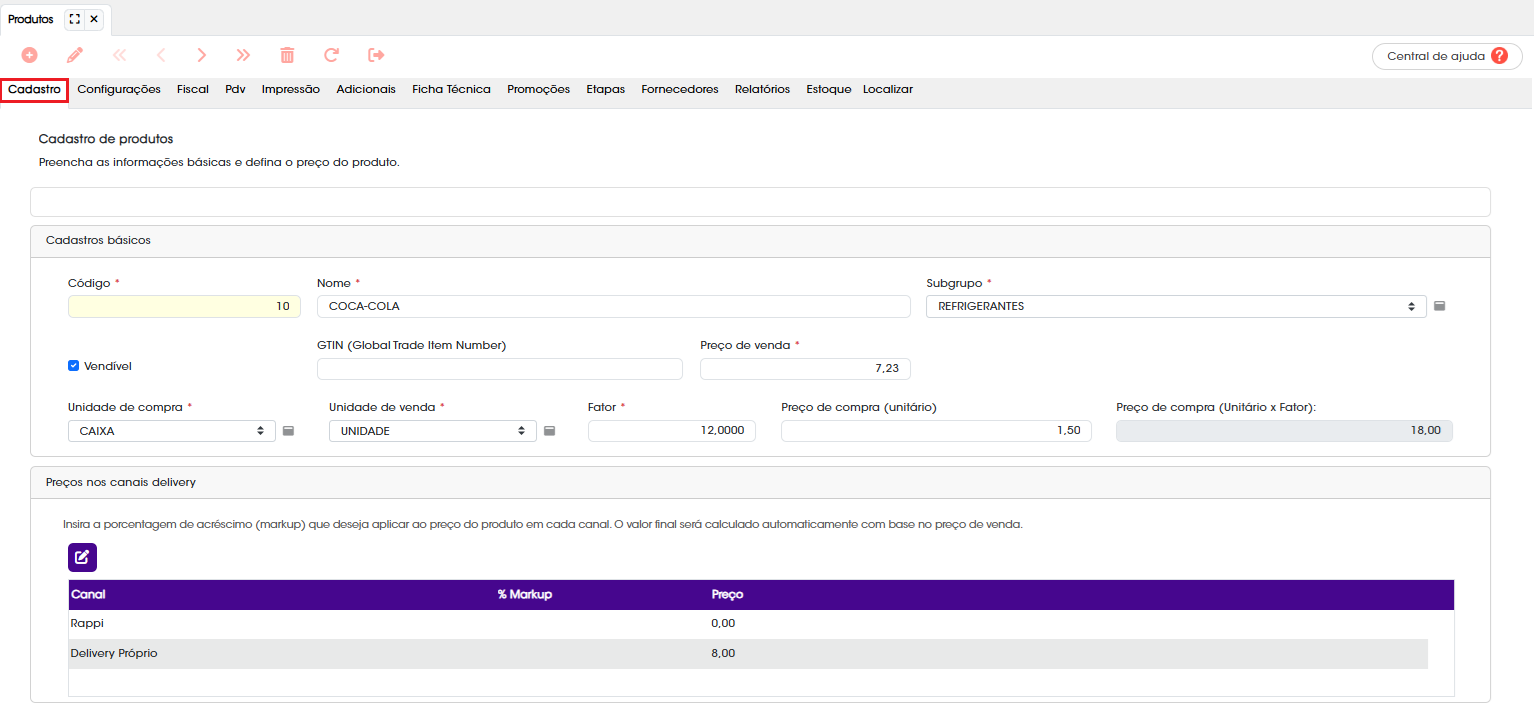Select the Rappi channel row
Screen dimensions: 1534x720
748,624
